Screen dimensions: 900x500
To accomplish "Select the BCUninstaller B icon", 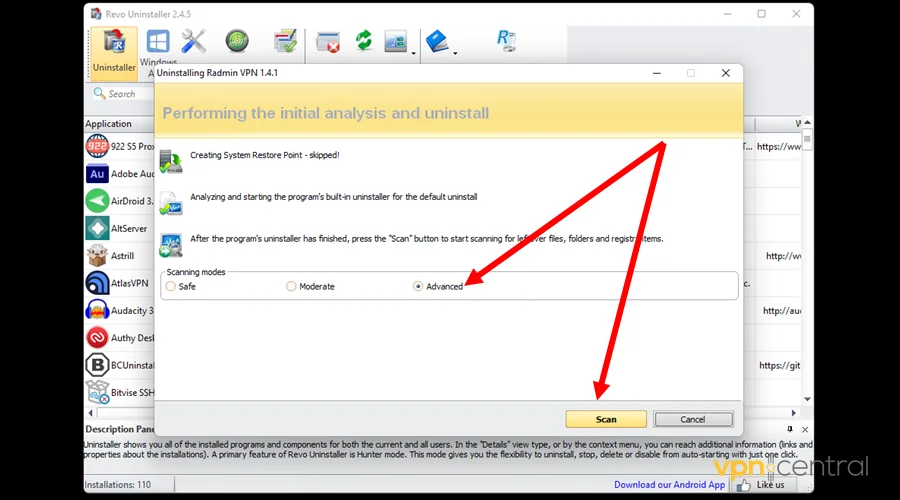I will 97,365.
